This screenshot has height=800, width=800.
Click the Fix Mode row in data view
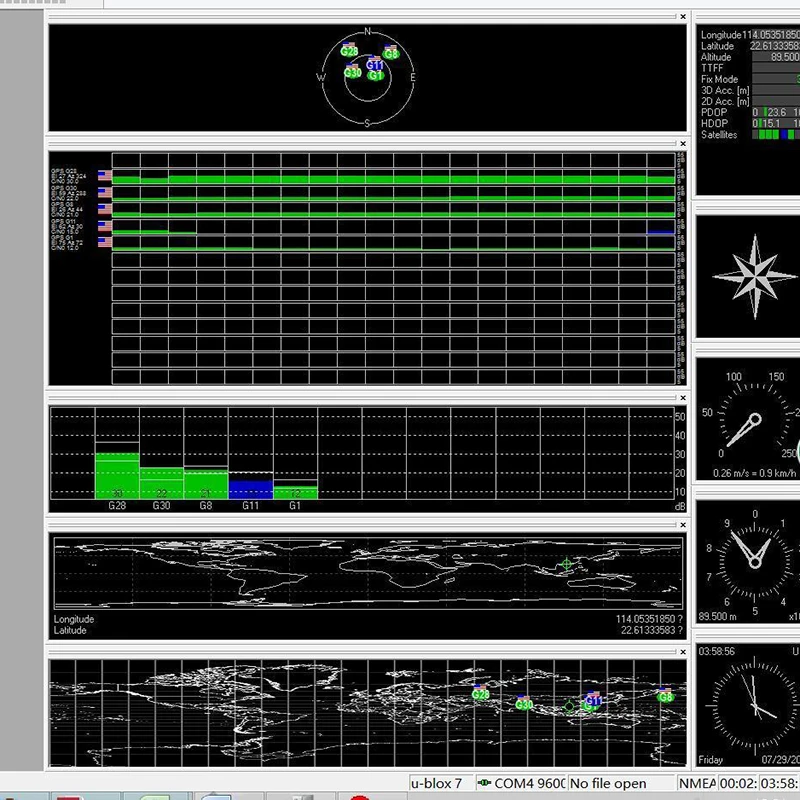tap(750, 79)
